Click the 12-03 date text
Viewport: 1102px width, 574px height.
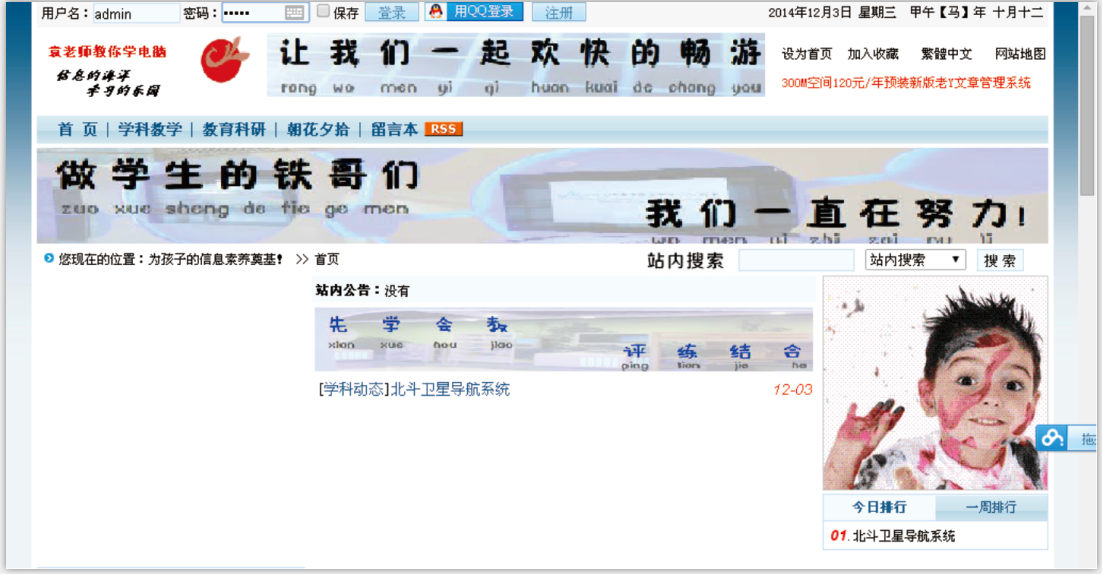tap(792, 390)
